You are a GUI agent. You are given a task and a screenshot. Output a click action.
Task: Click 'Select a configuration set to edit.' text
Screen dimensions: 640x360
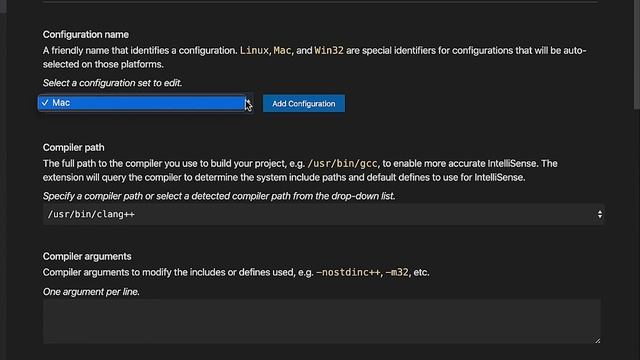click(112, 83)
